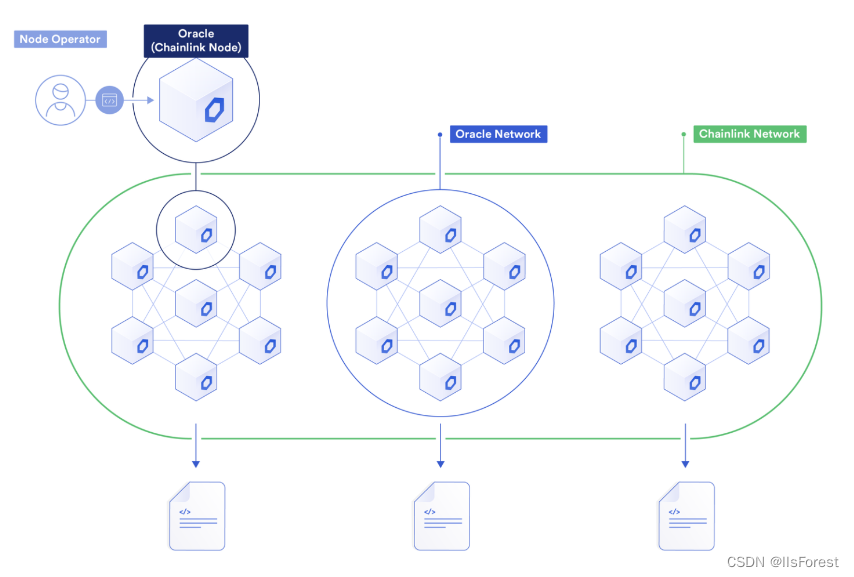Toggle the highlighted node inside the magnified circle

pyautogui.click(x=196, y=228)
